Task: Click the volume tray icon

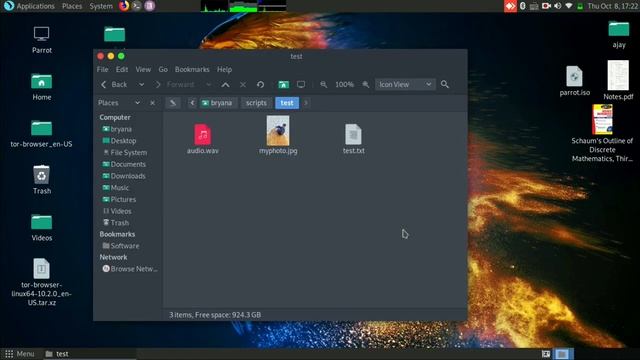Action: (558, 6)
